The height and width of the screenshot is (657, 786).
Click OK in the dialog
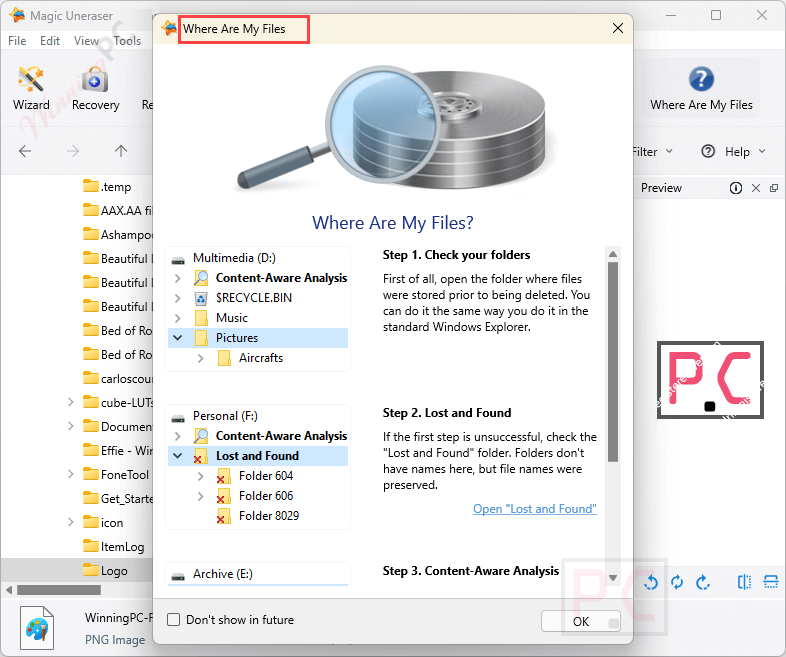580,621
